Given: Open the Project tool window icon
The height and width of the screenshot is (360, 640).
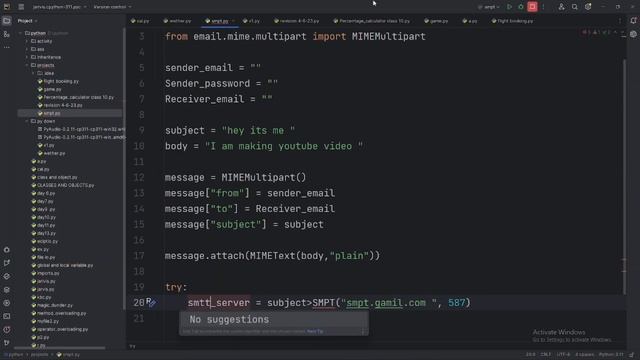Looking at the screenshot, I should point(7,20).
